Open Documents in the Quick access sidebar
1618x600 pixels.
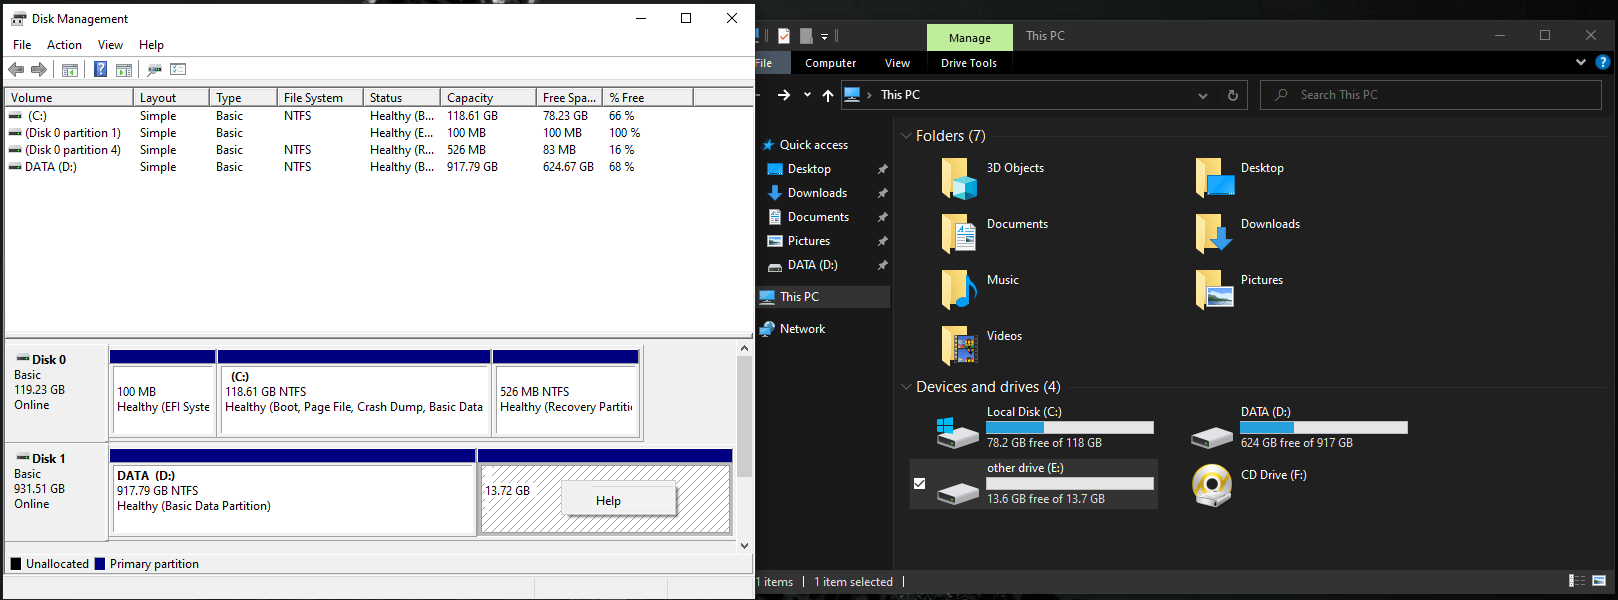pos(818,217)
